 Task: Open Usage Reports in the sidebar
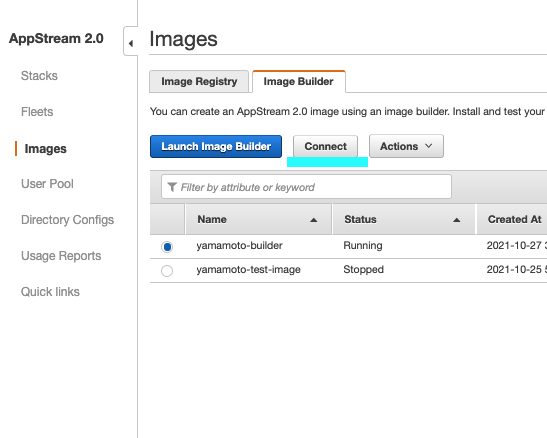[x=61, y=256]
